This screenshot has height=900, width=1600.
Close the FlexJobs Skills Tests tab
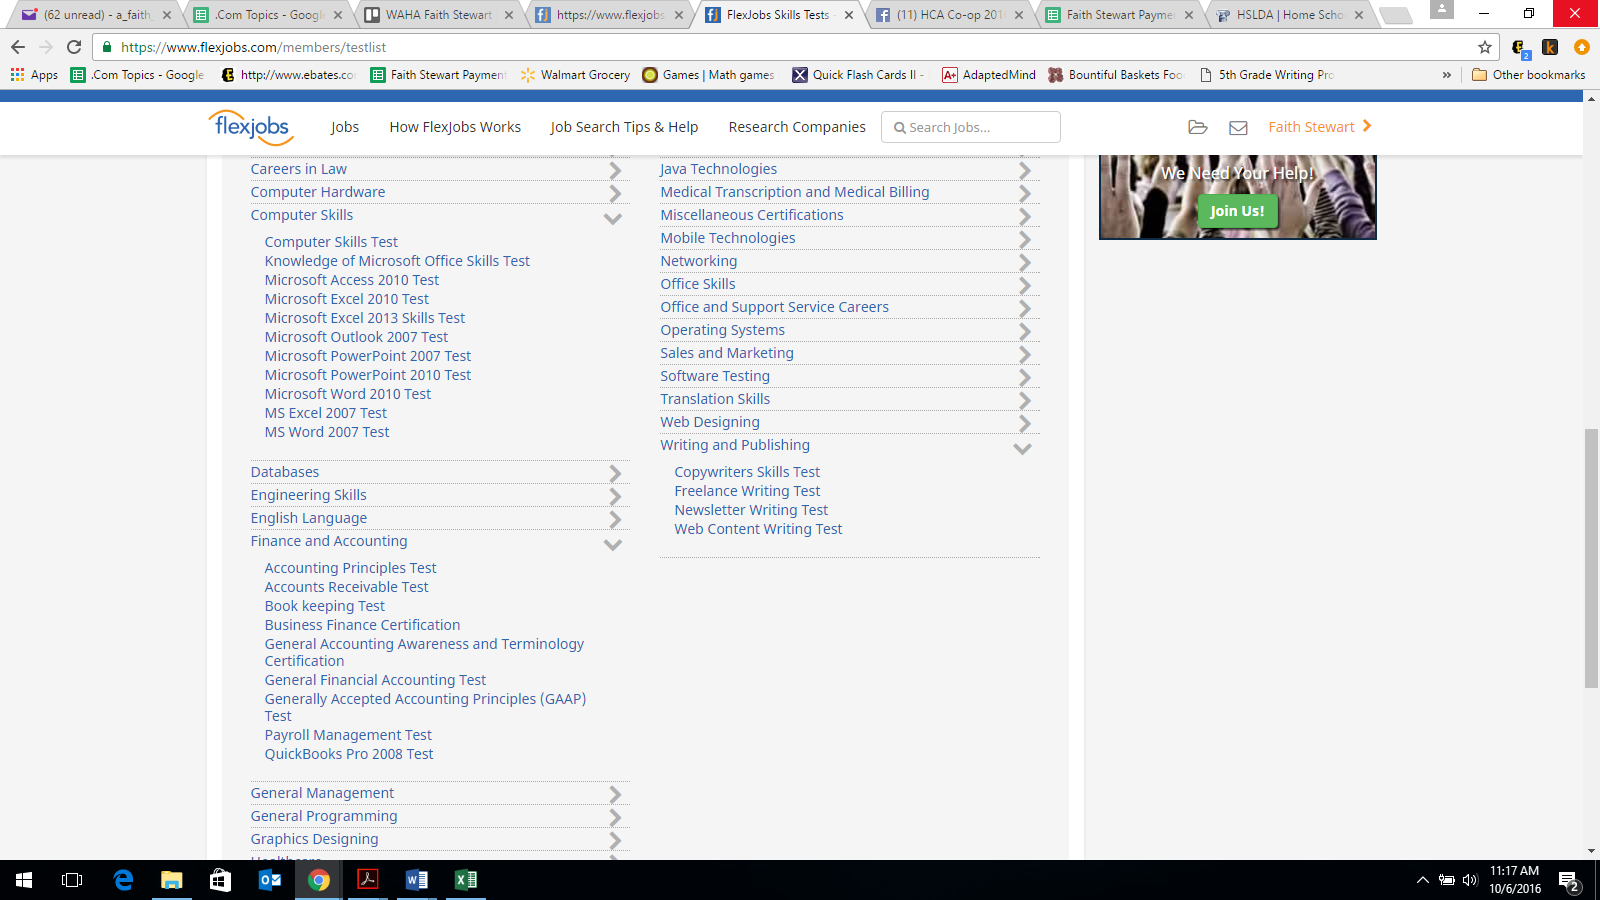coord(849,15)
